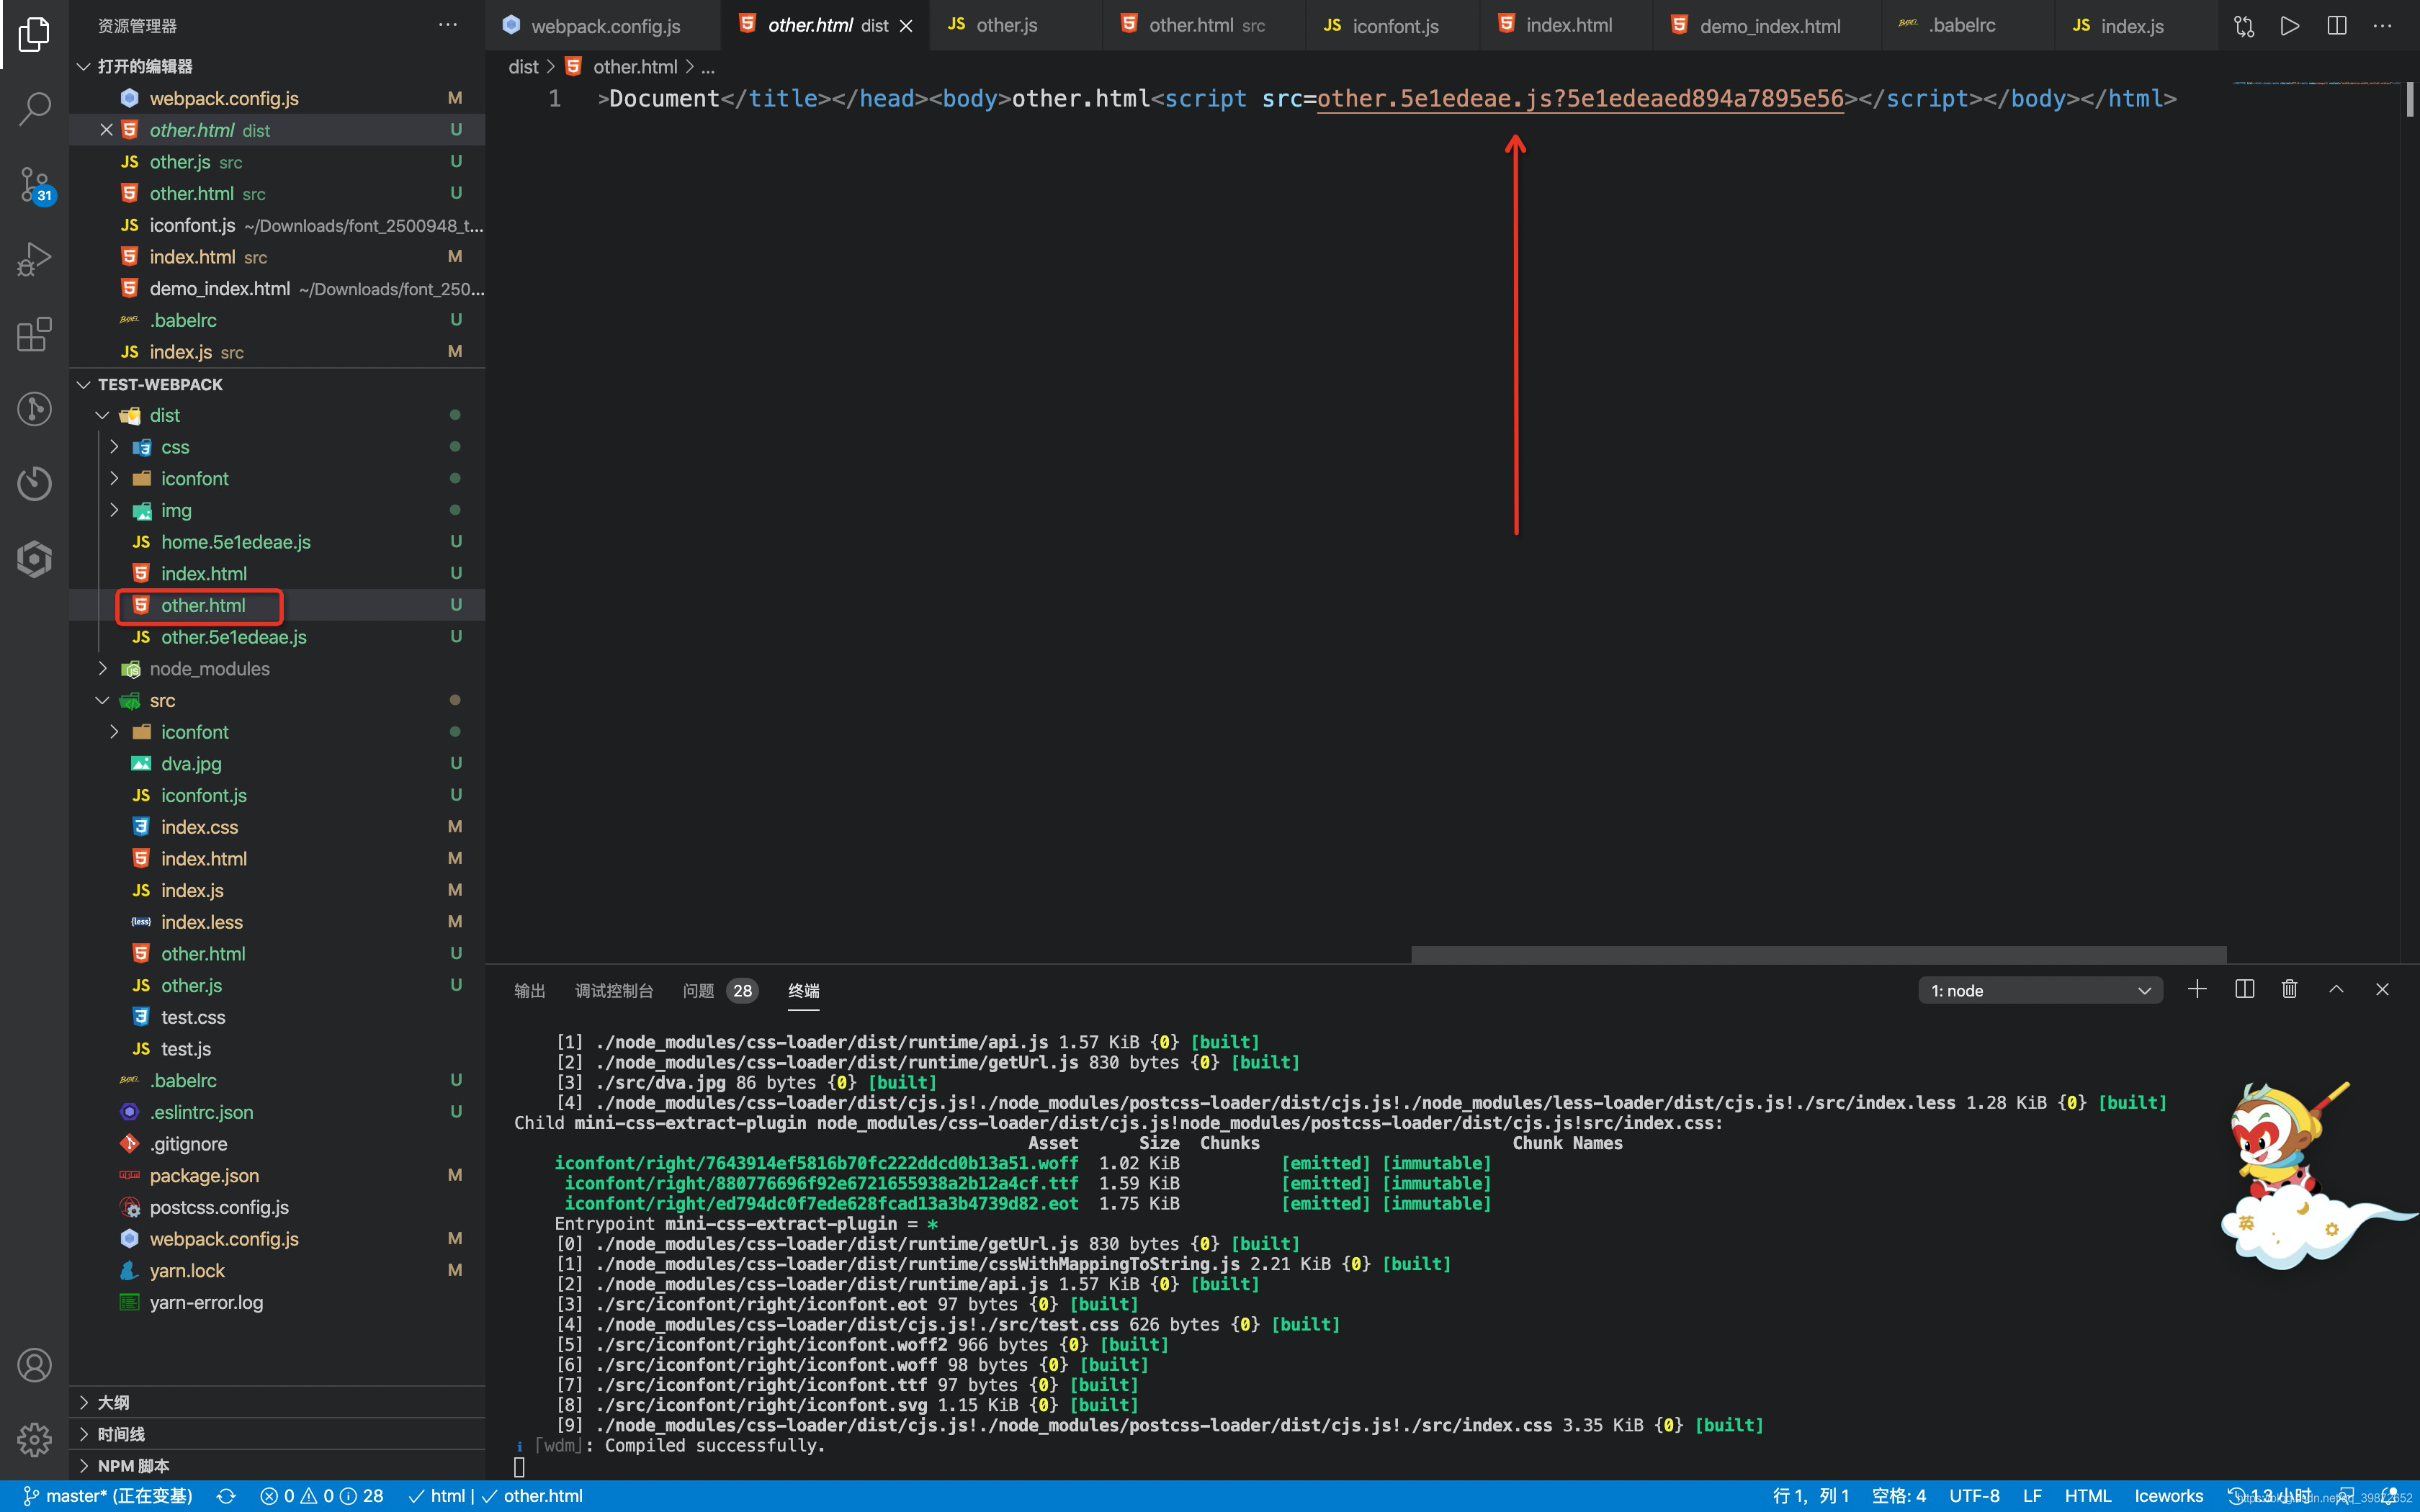Expand the iconfont folder in dist

[114, 479]
